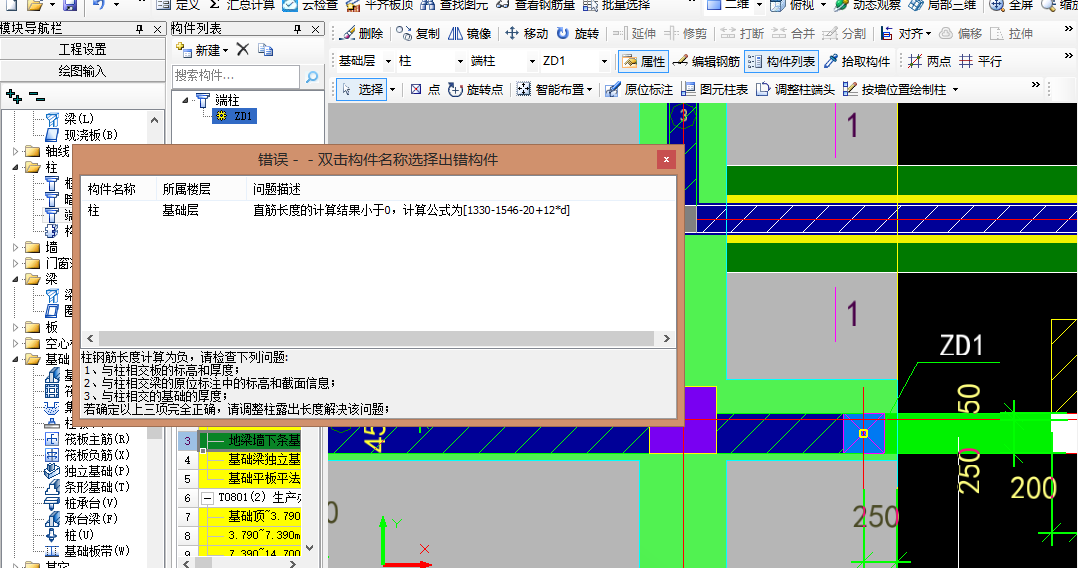Select the 复制 (copy) tool
Image resolution: width=1078 pixels, height=568 pixels.
418,33
